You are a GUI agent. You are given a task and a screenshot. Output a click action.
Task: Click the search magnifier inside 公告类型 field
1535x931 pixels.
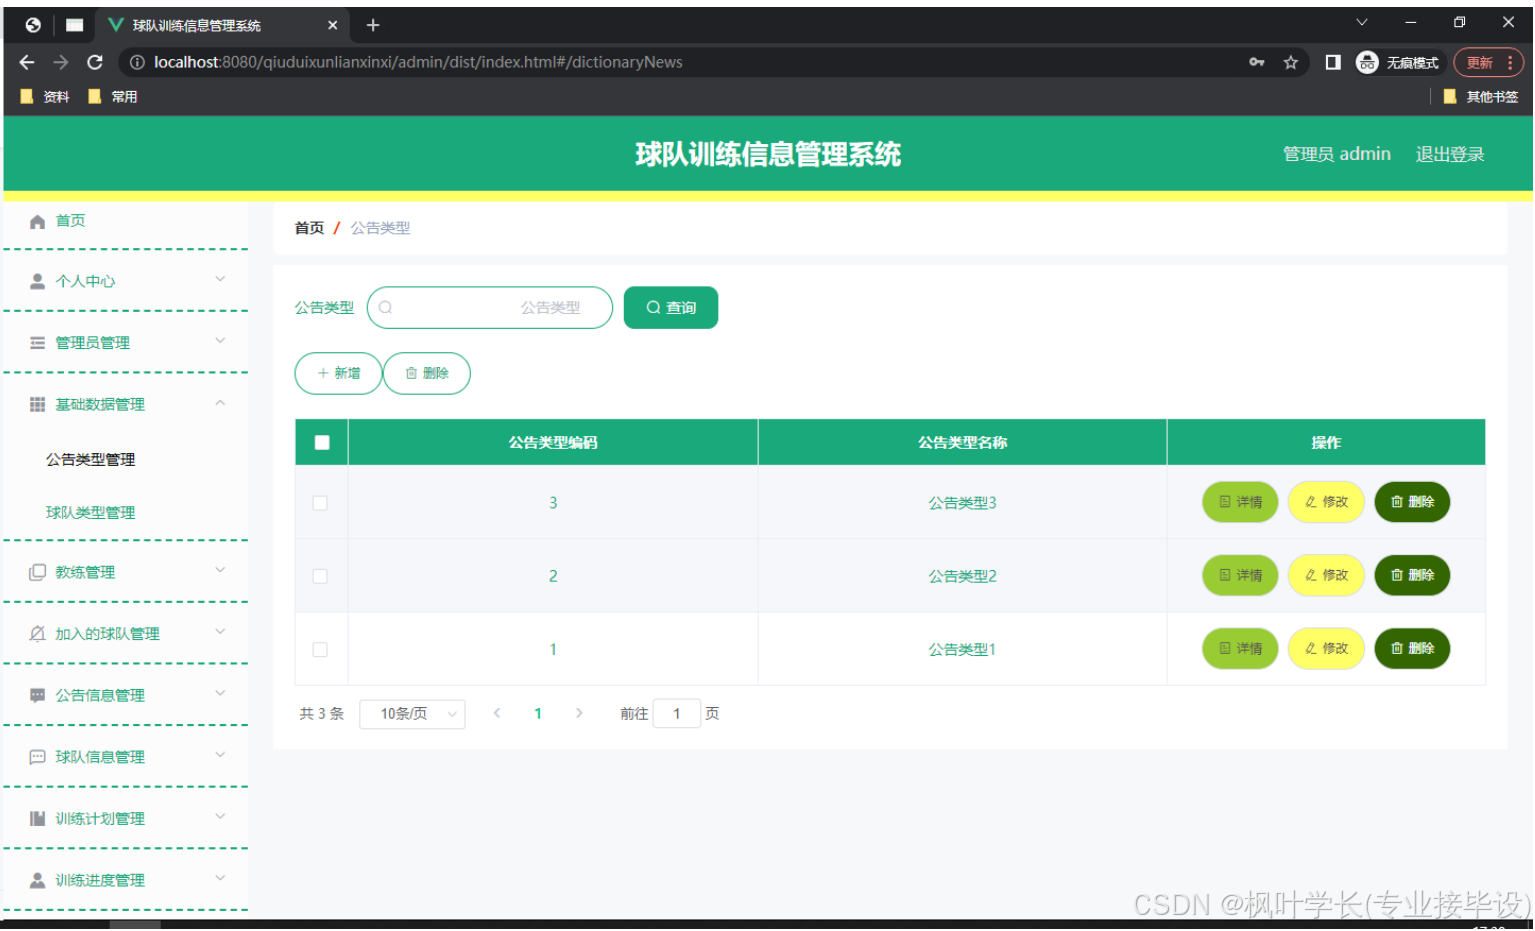click(x=386, y=308)
